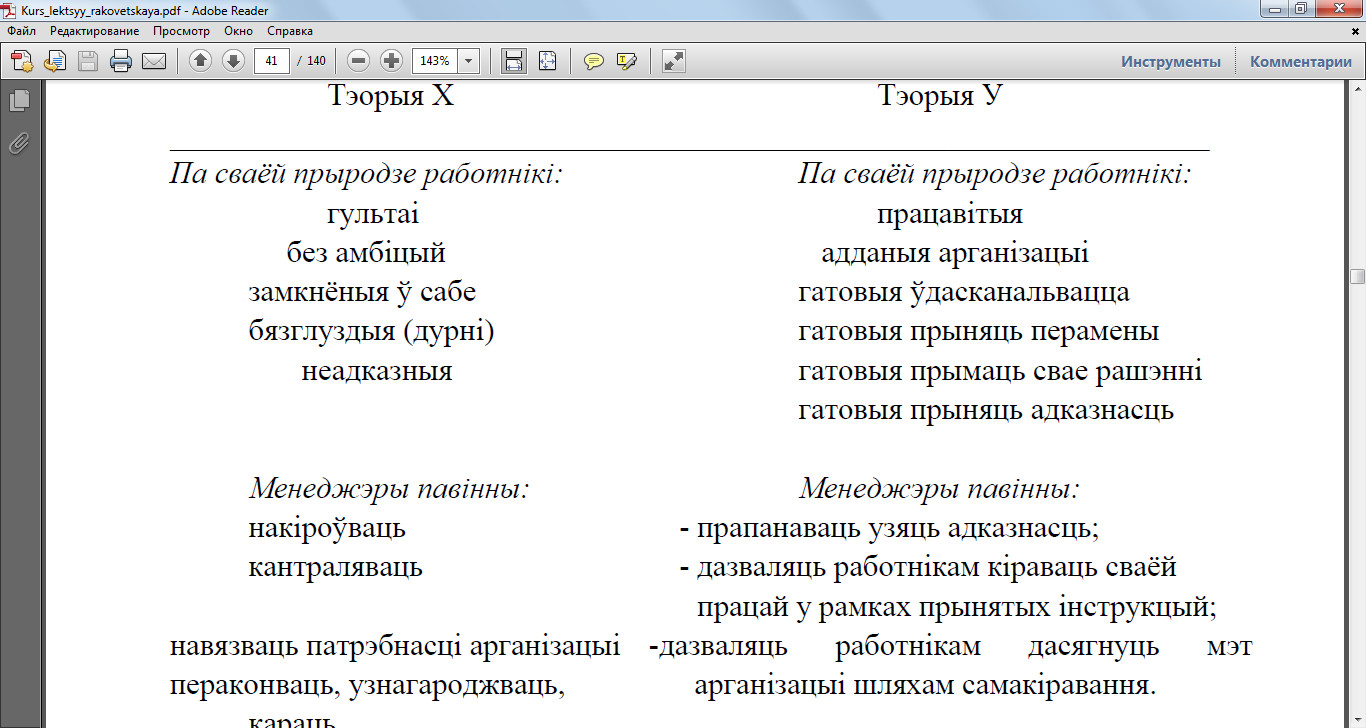The height and width of the screenshot is (728, 1366).
Task: Switch to read mode icon
Action: (674, 61)
